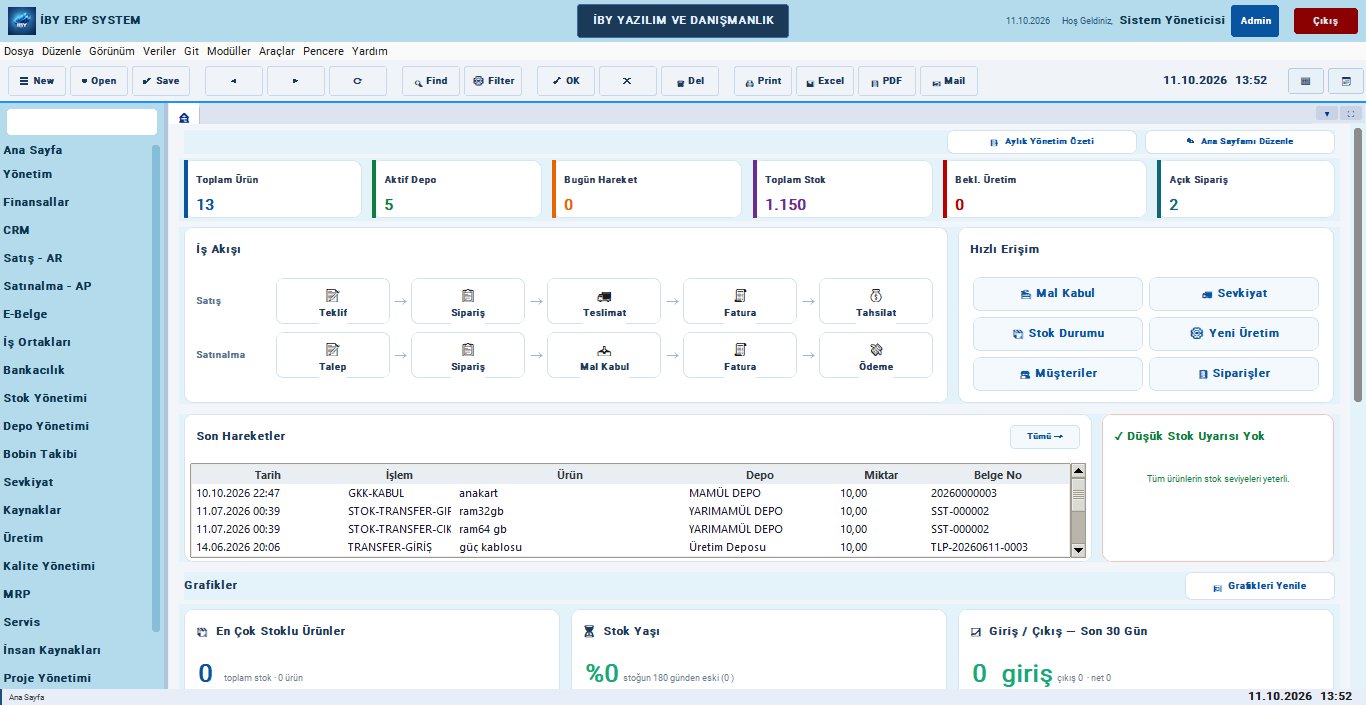Viewport: 1366px width, 705px height.
Task: Click the New toolbar button
Action: tap(37, 81)
